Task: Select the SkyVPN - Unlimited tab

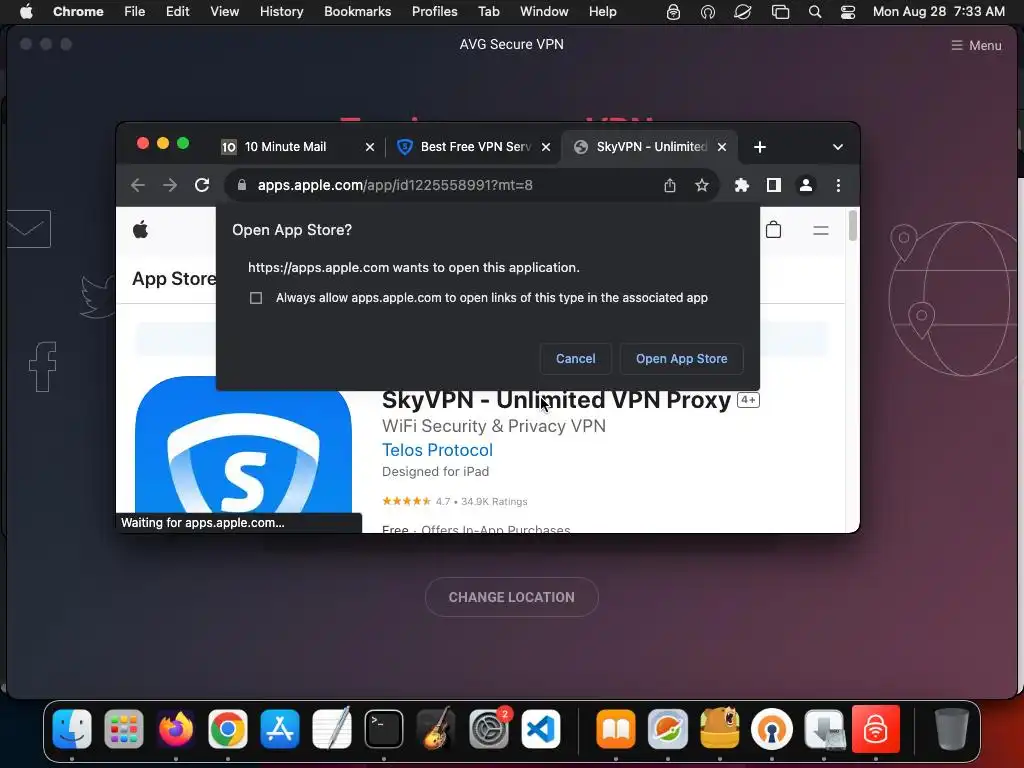Action: pos(651,147)
